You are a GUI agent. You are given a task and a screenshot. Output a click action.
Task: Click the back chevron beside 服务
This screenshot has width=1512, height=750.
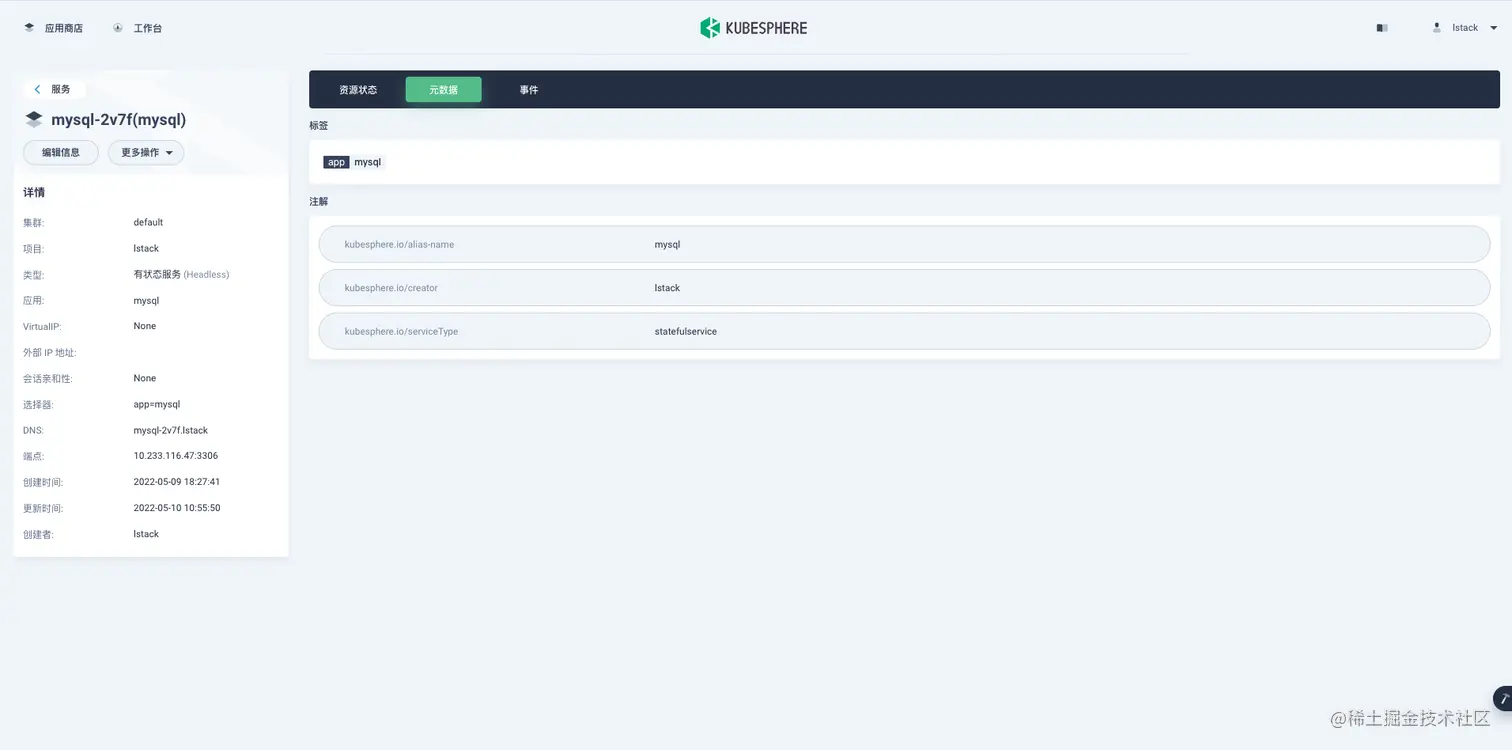[38, 89]
